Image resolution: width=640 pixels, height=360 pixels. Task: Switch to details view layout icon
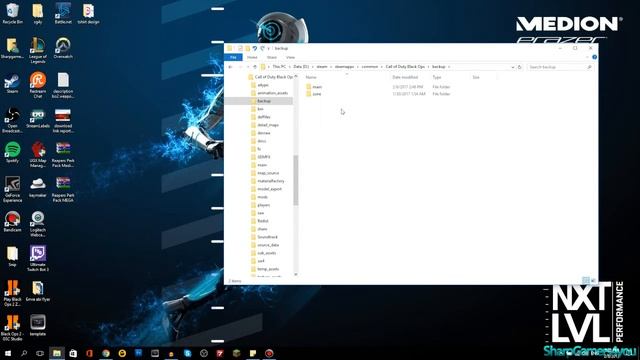pyautogui.click(x=585, y=280)
